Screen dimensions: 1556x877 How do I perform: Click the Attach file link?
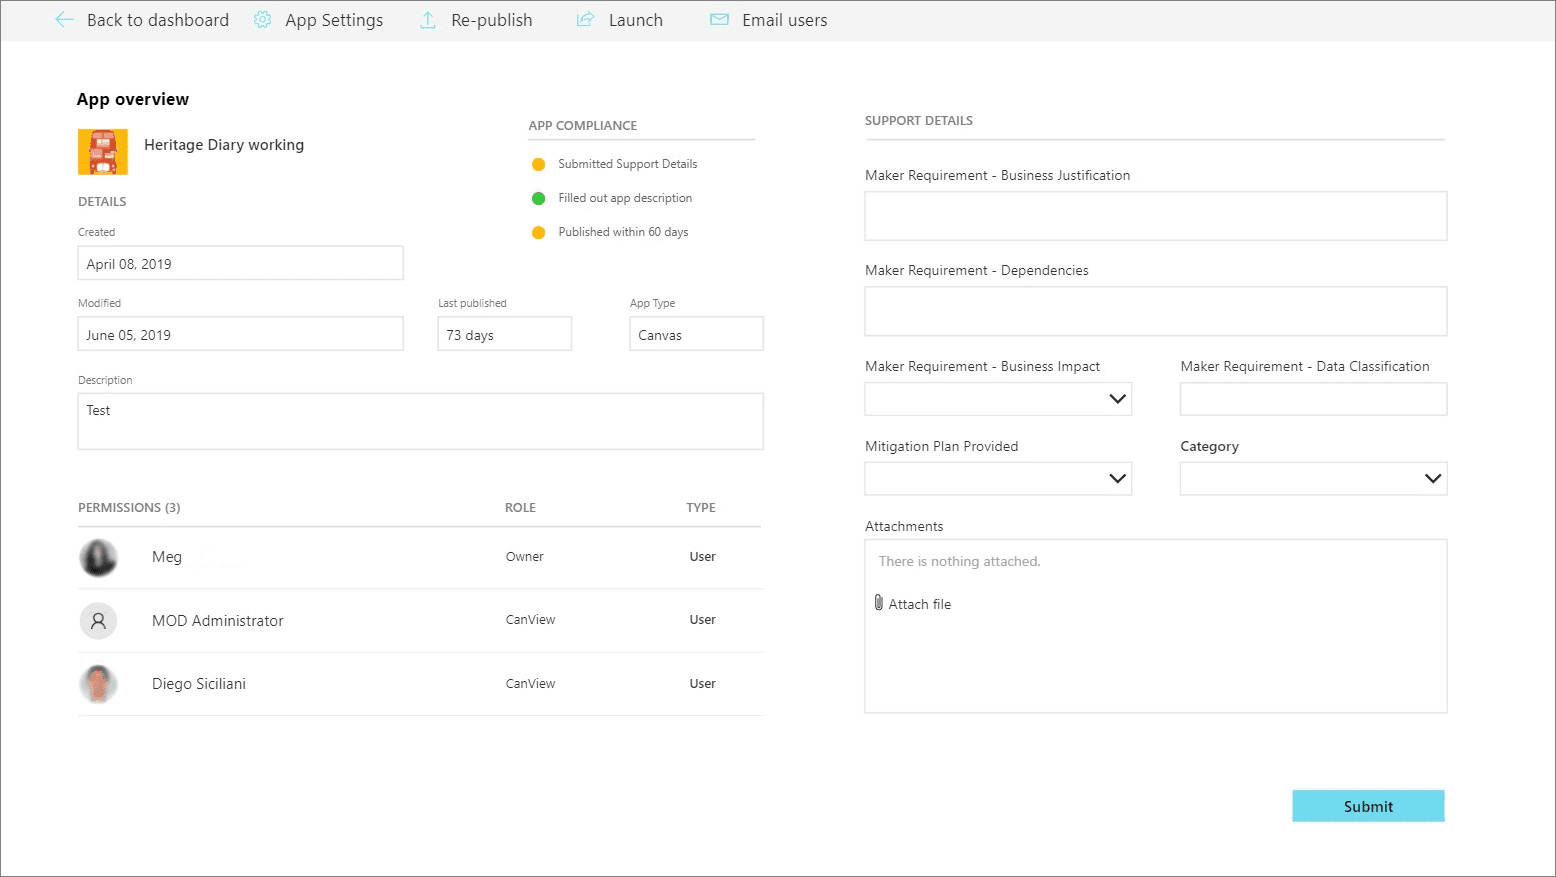coord(919,604)
